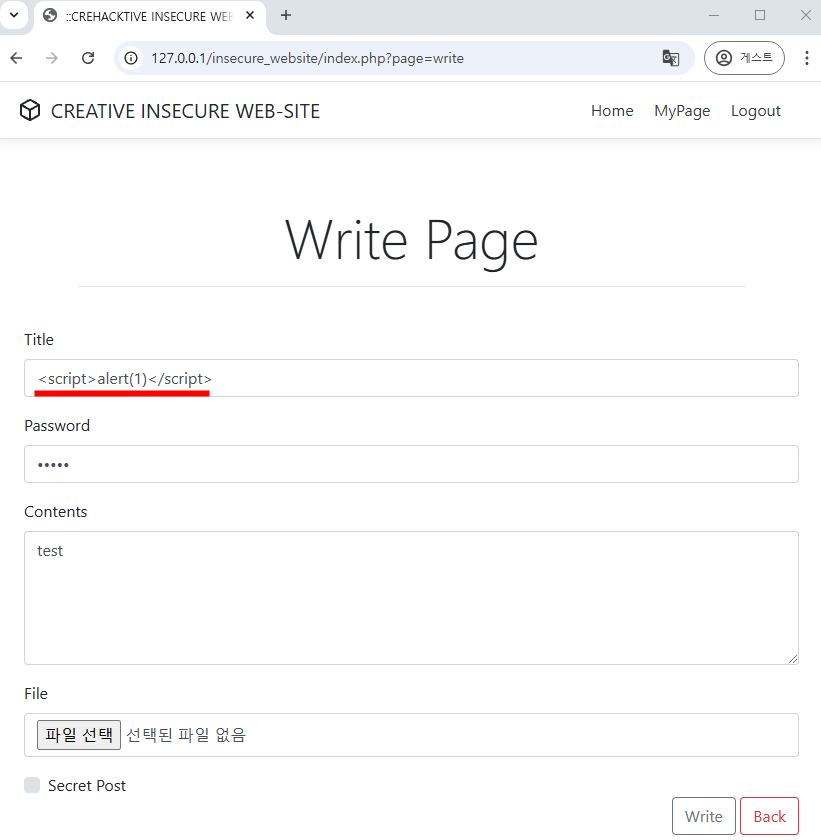Click Logout in the navbar
Image resolution: width=821 pixels, height=840 pixels.
[756, 110]
